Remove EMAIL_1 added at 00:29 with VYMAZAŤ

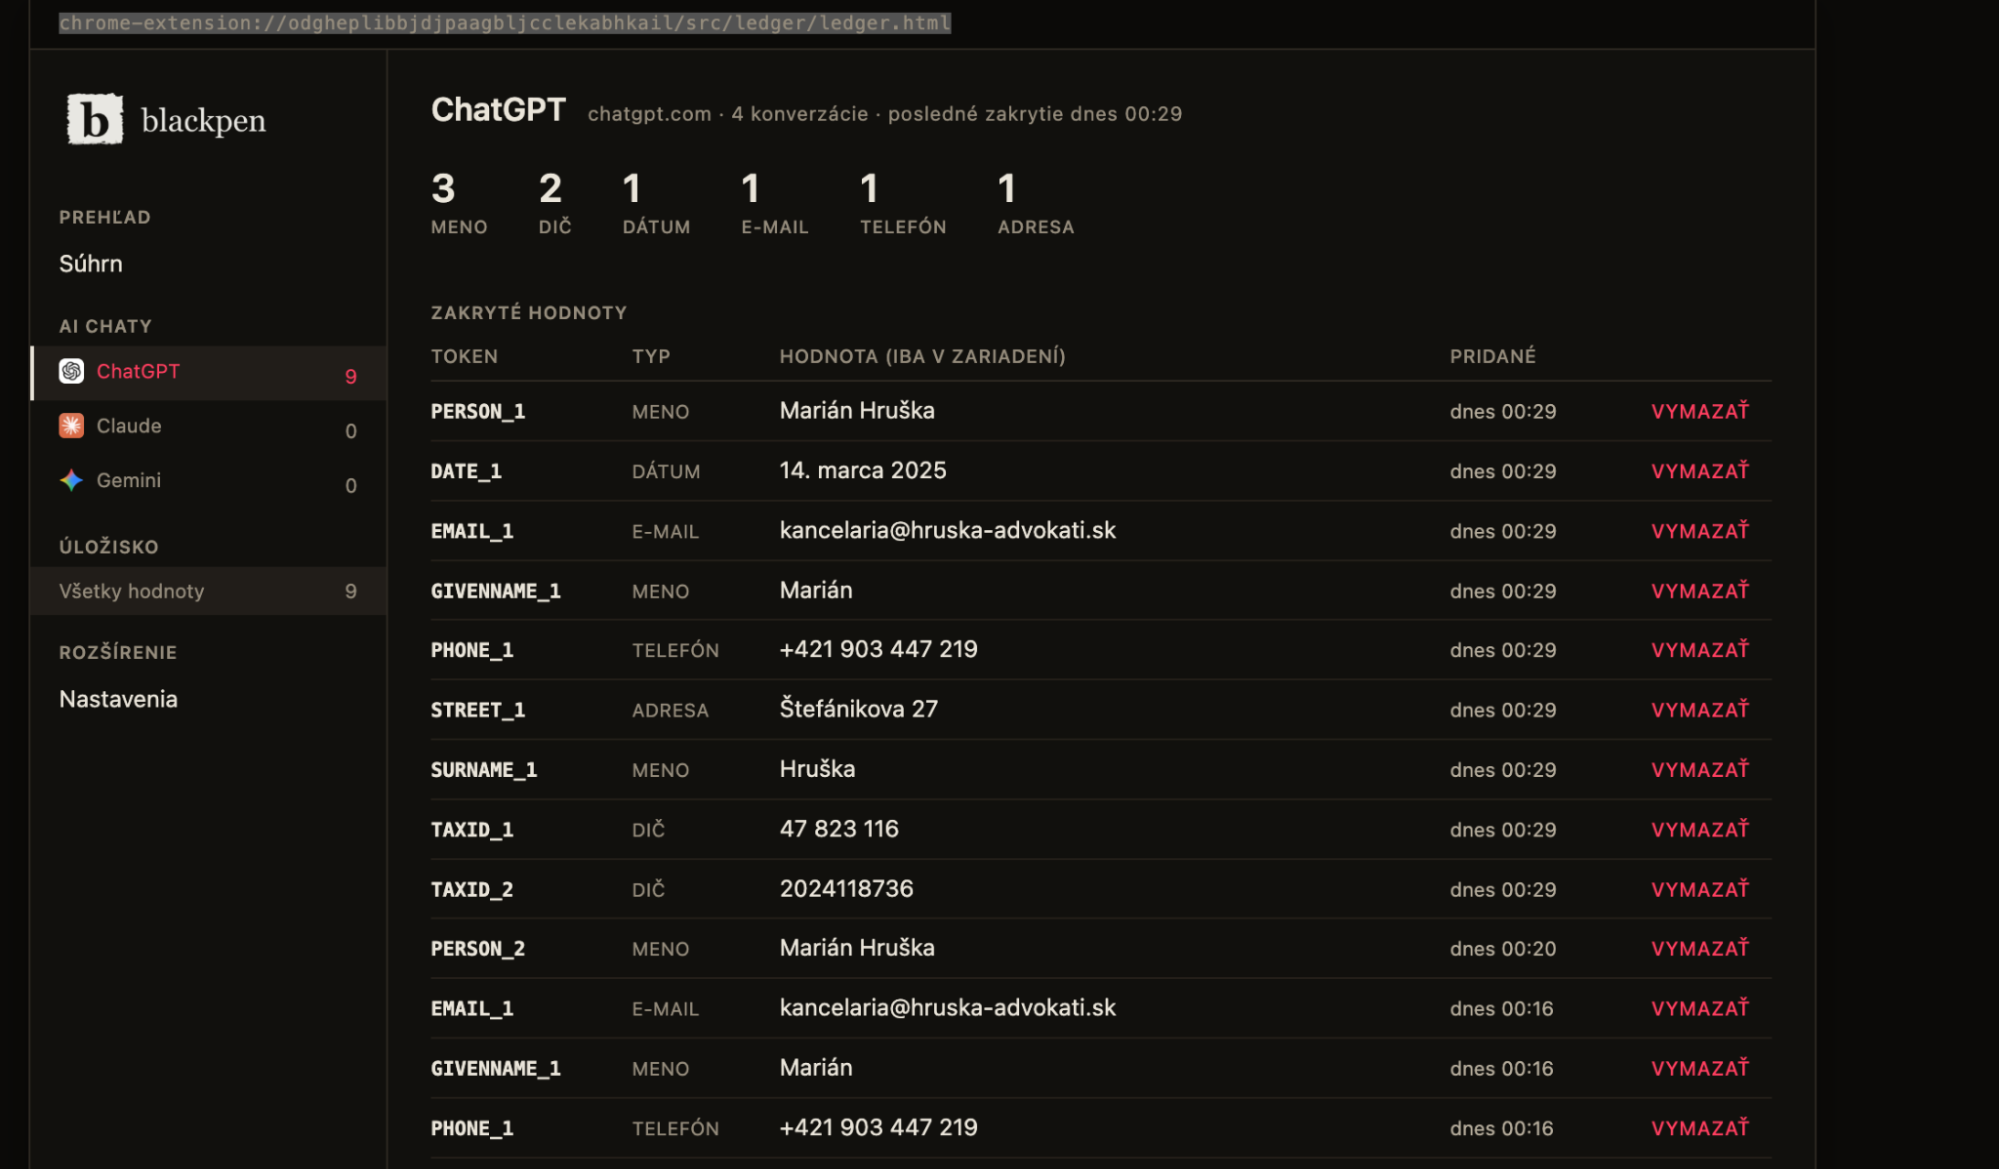[x=1700, y=531]
